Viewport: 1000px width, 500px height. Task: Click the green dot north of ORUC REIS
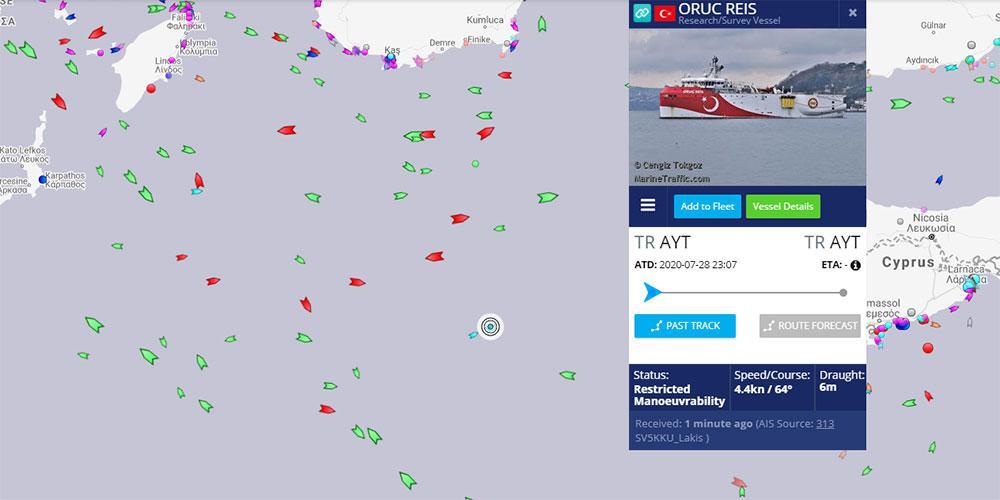click(x=475, y=164)
